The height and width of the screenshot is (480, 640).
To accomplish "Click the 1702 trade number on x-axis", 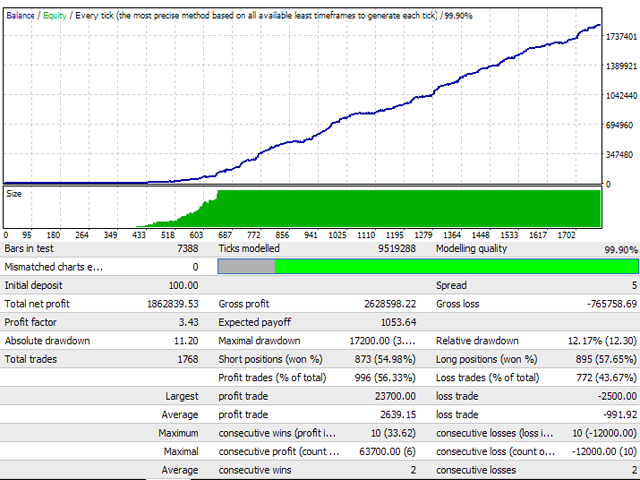I will click(567, 235).
